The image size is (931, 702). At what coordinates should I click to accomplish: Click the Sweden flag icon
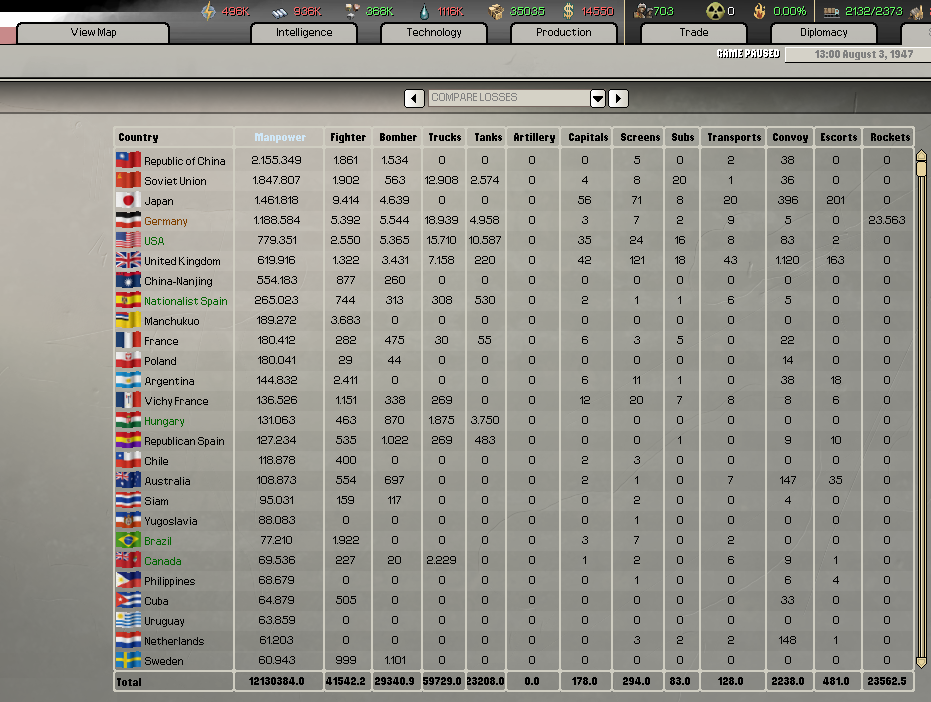(128, 660)
